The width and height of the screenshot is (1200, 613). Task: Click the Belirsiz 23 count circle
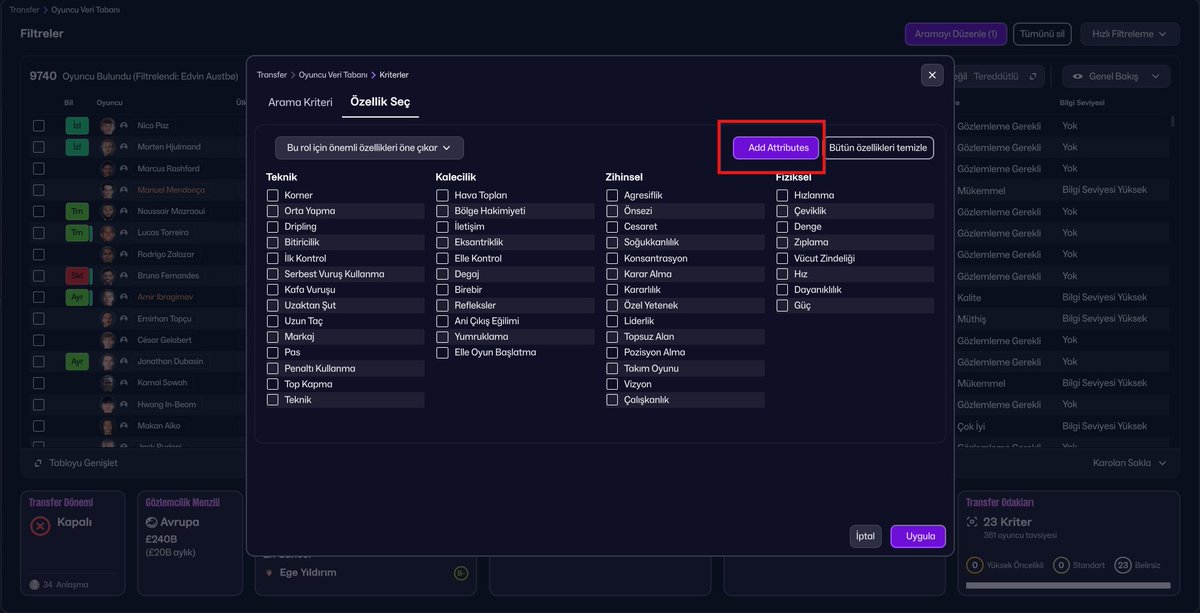click(1122, 565)
